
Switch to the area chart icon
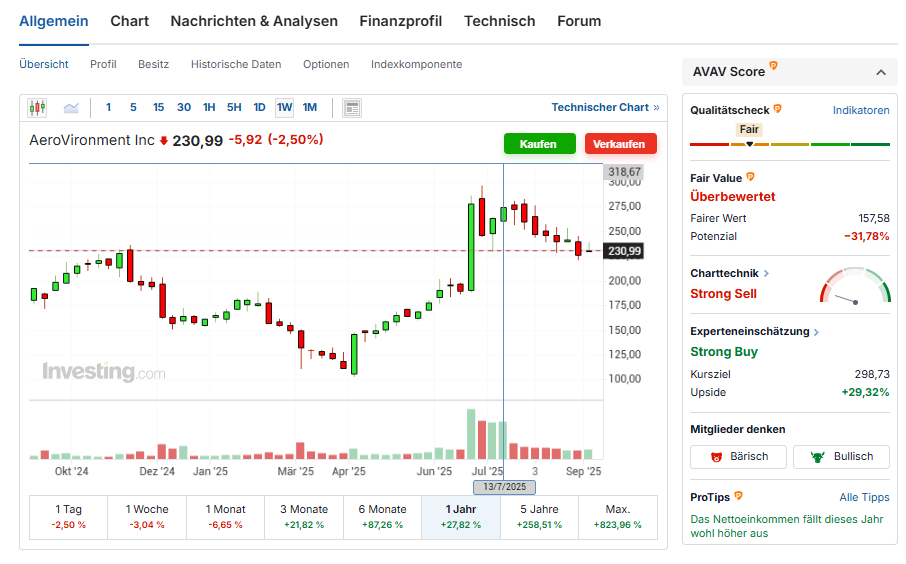point(71,108)
